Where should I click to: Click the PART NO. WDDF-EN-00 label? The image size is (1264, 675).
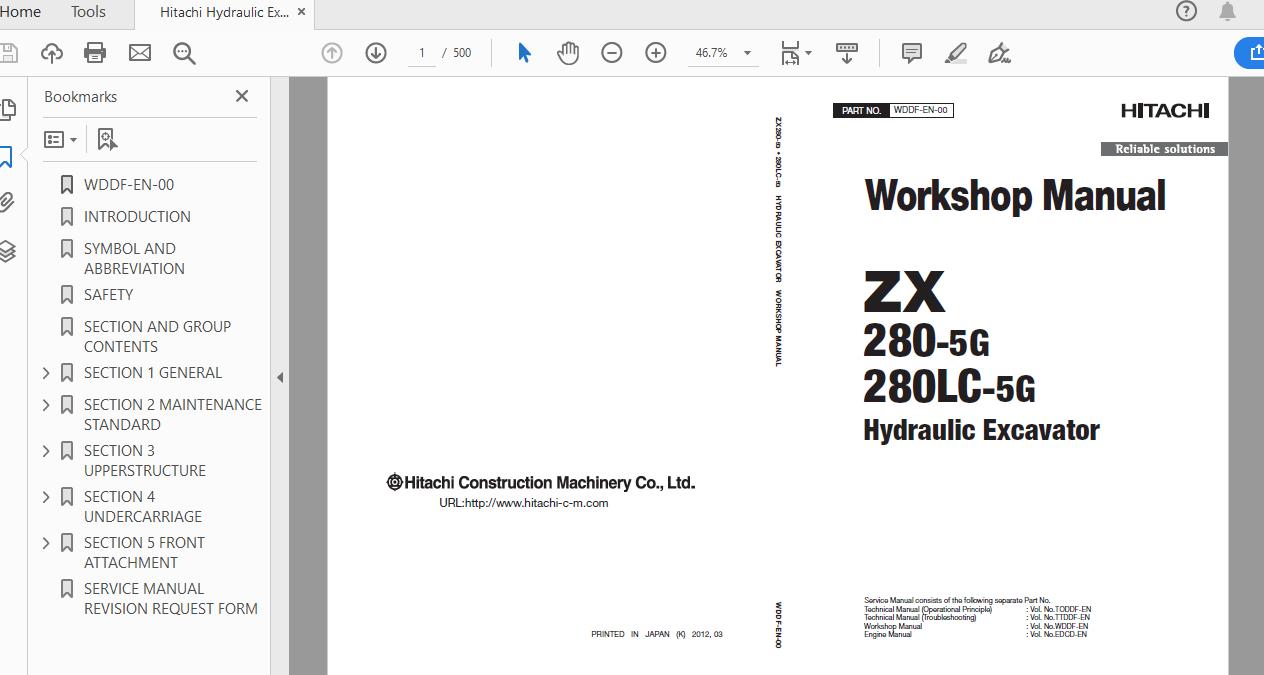(893, 110)
